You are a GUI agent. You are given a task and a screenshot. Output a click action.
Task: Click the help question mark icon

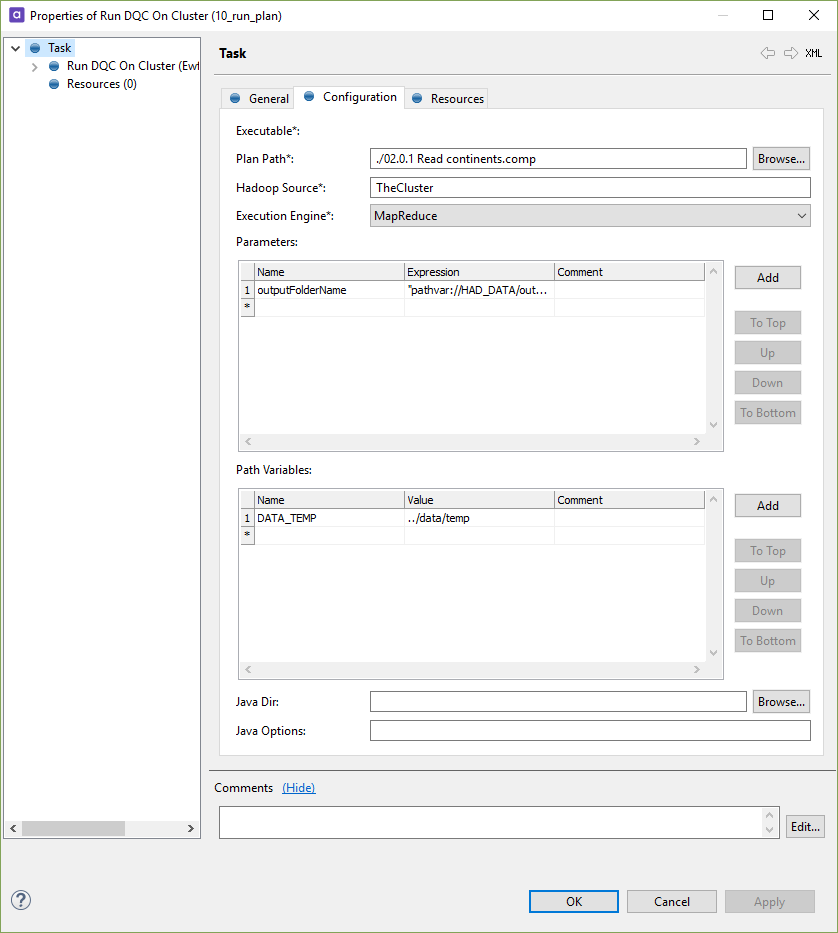(x=20, y=900)
